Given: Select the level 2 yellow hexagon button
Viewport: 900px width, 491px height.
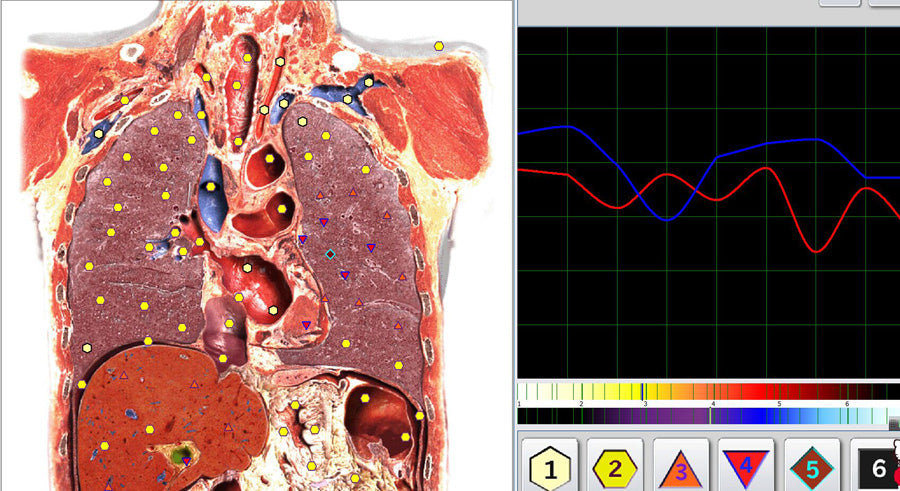Looking at the screenshot, I should pos(615,466).
